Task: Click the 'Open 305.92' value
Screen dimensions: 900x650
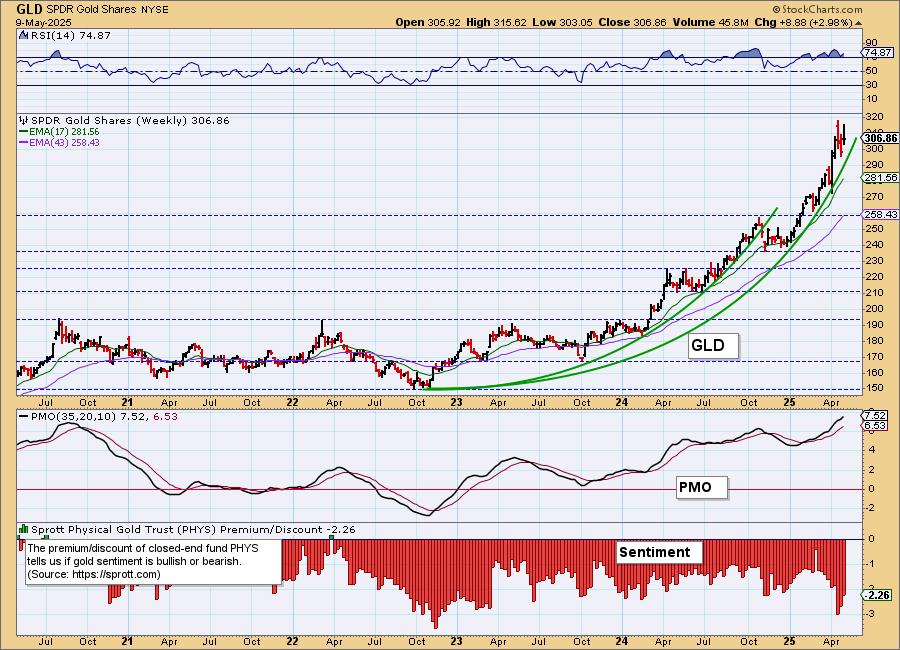Action: tap(428, 22)
